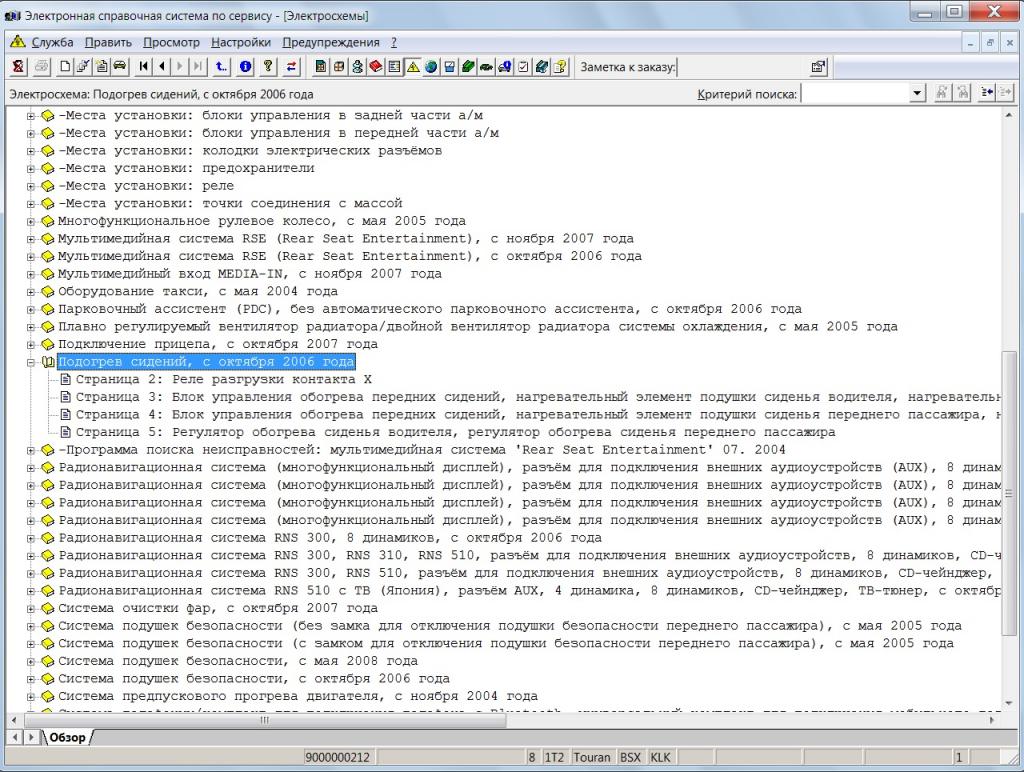This screenshot has width=1024, height=772.
Task: Open the Править menu
Action: pyautogui.click(x=108, y=42)
